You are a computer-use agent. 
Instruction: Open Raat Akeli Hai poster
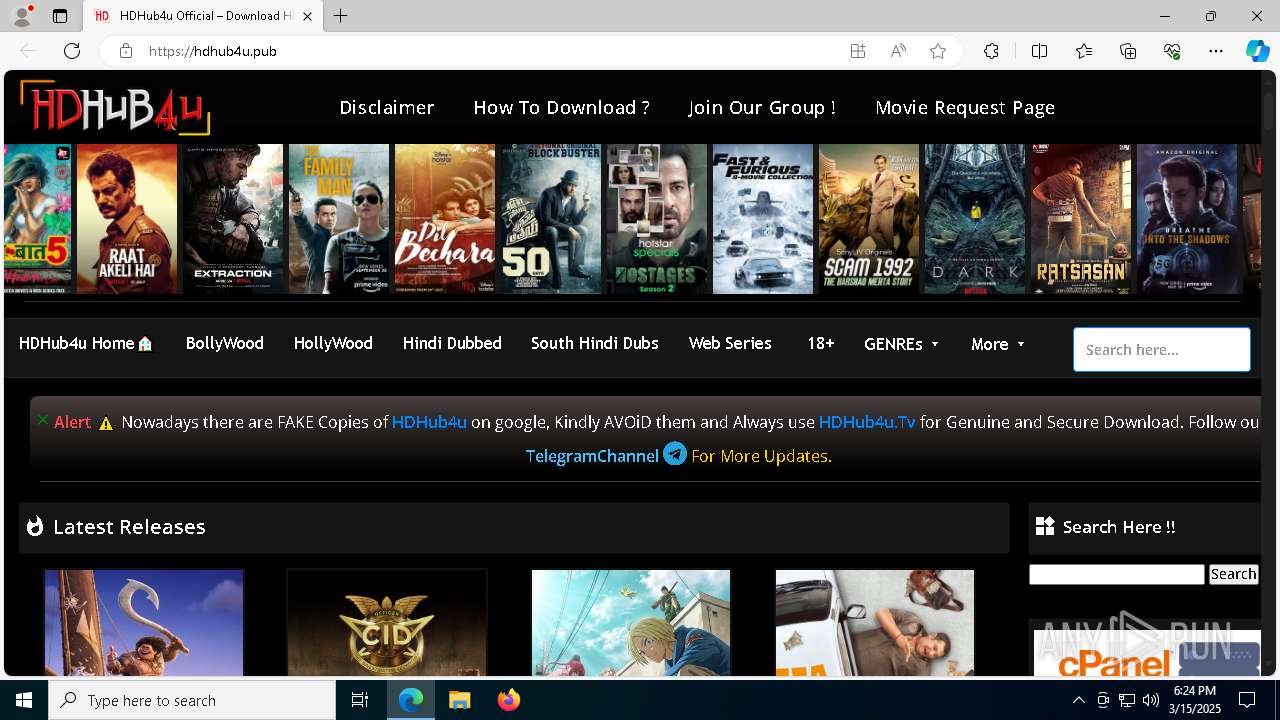click(x=127, y=219)
